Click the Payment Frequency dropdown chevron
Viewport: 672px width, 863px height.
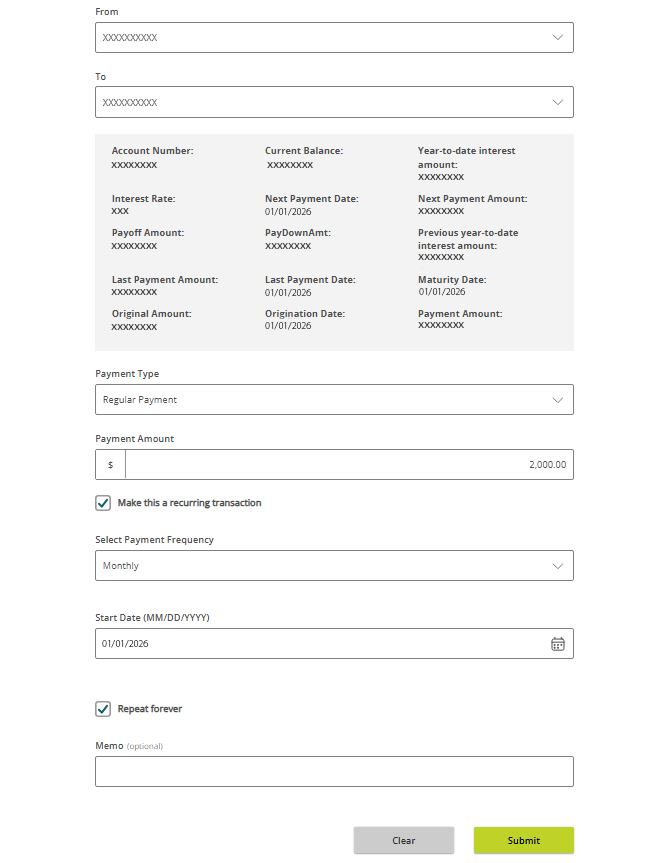pos(558,565)
